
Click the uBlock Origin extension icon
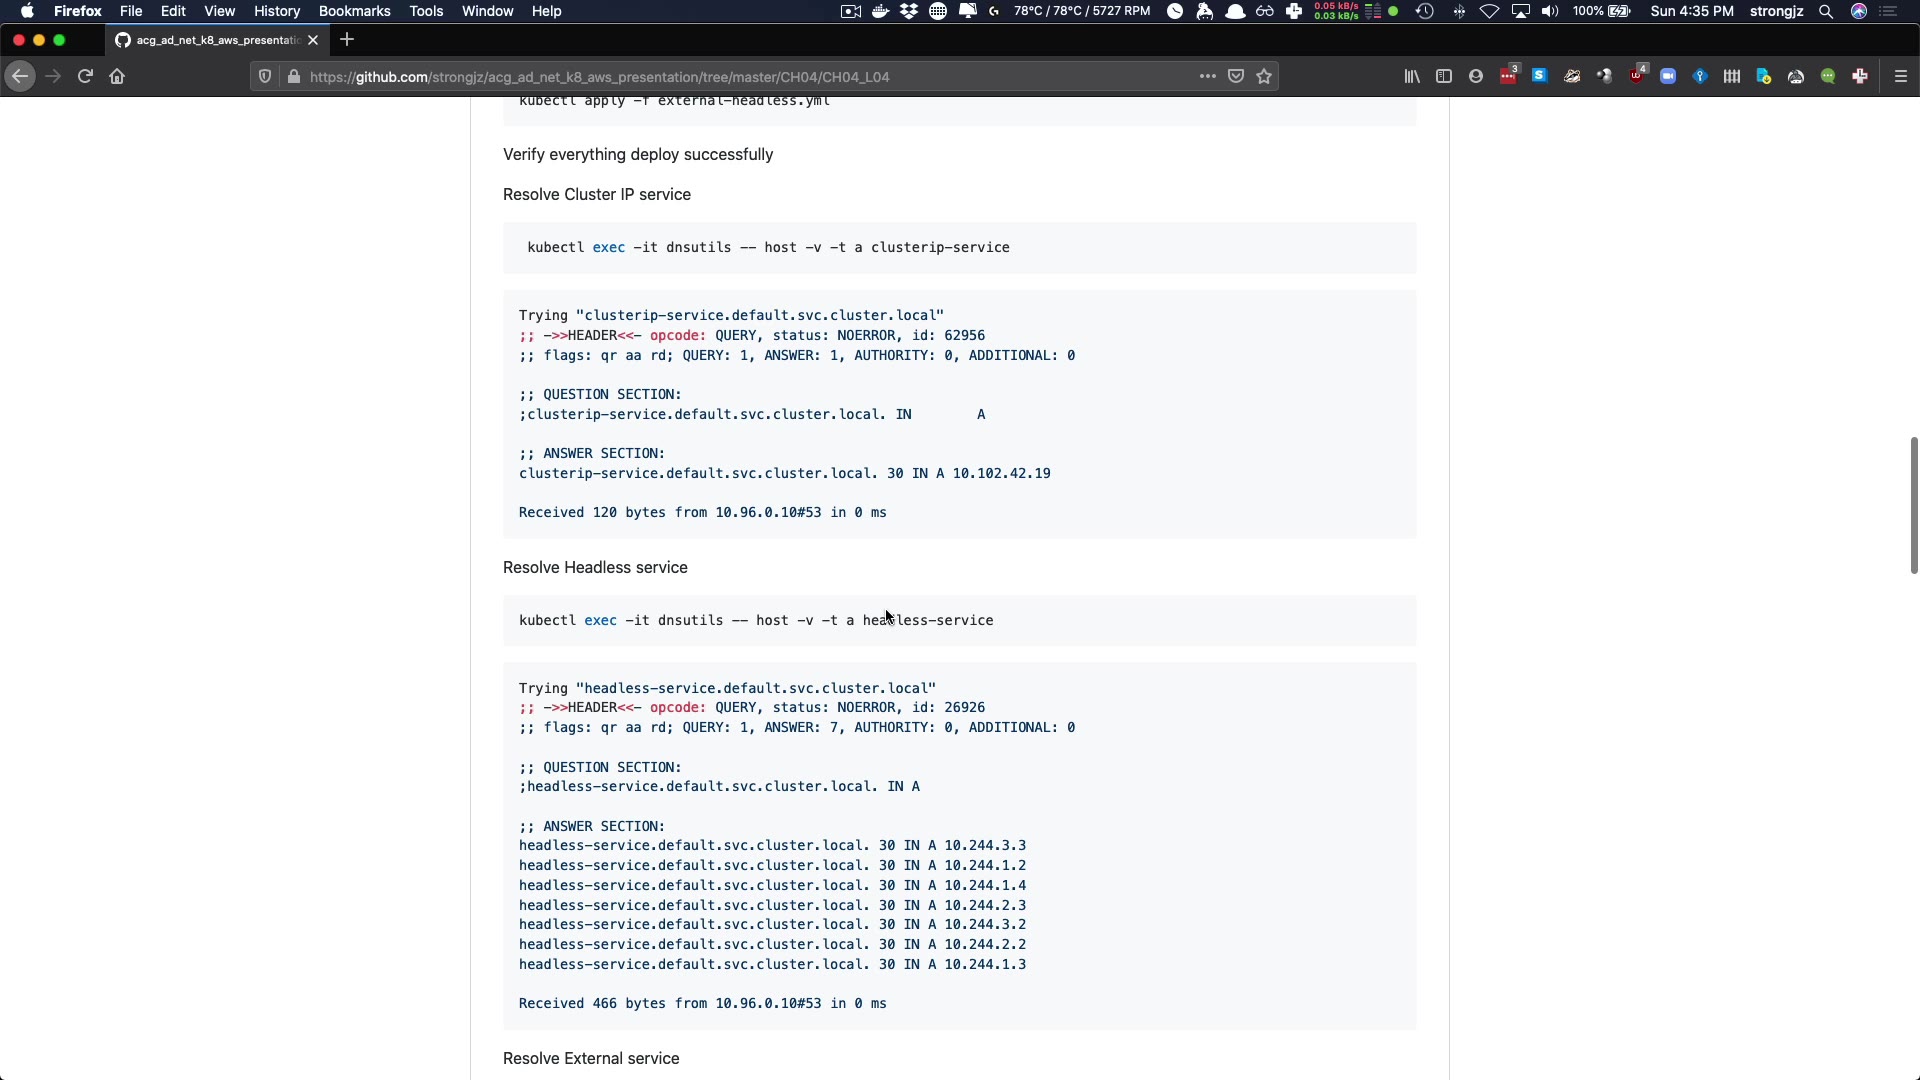pos(1637,76)
